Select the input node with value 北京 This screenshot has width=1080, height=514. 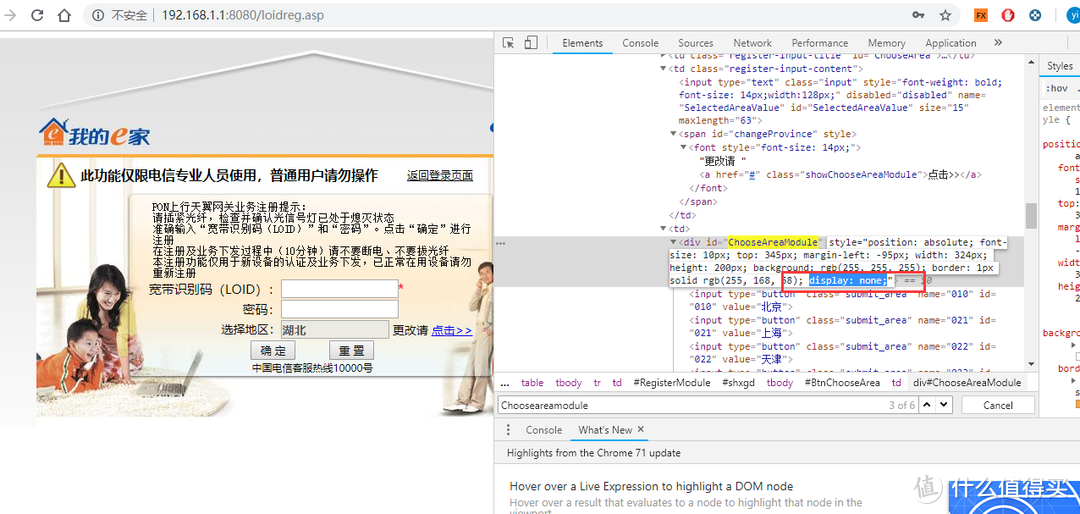(842, 300)
